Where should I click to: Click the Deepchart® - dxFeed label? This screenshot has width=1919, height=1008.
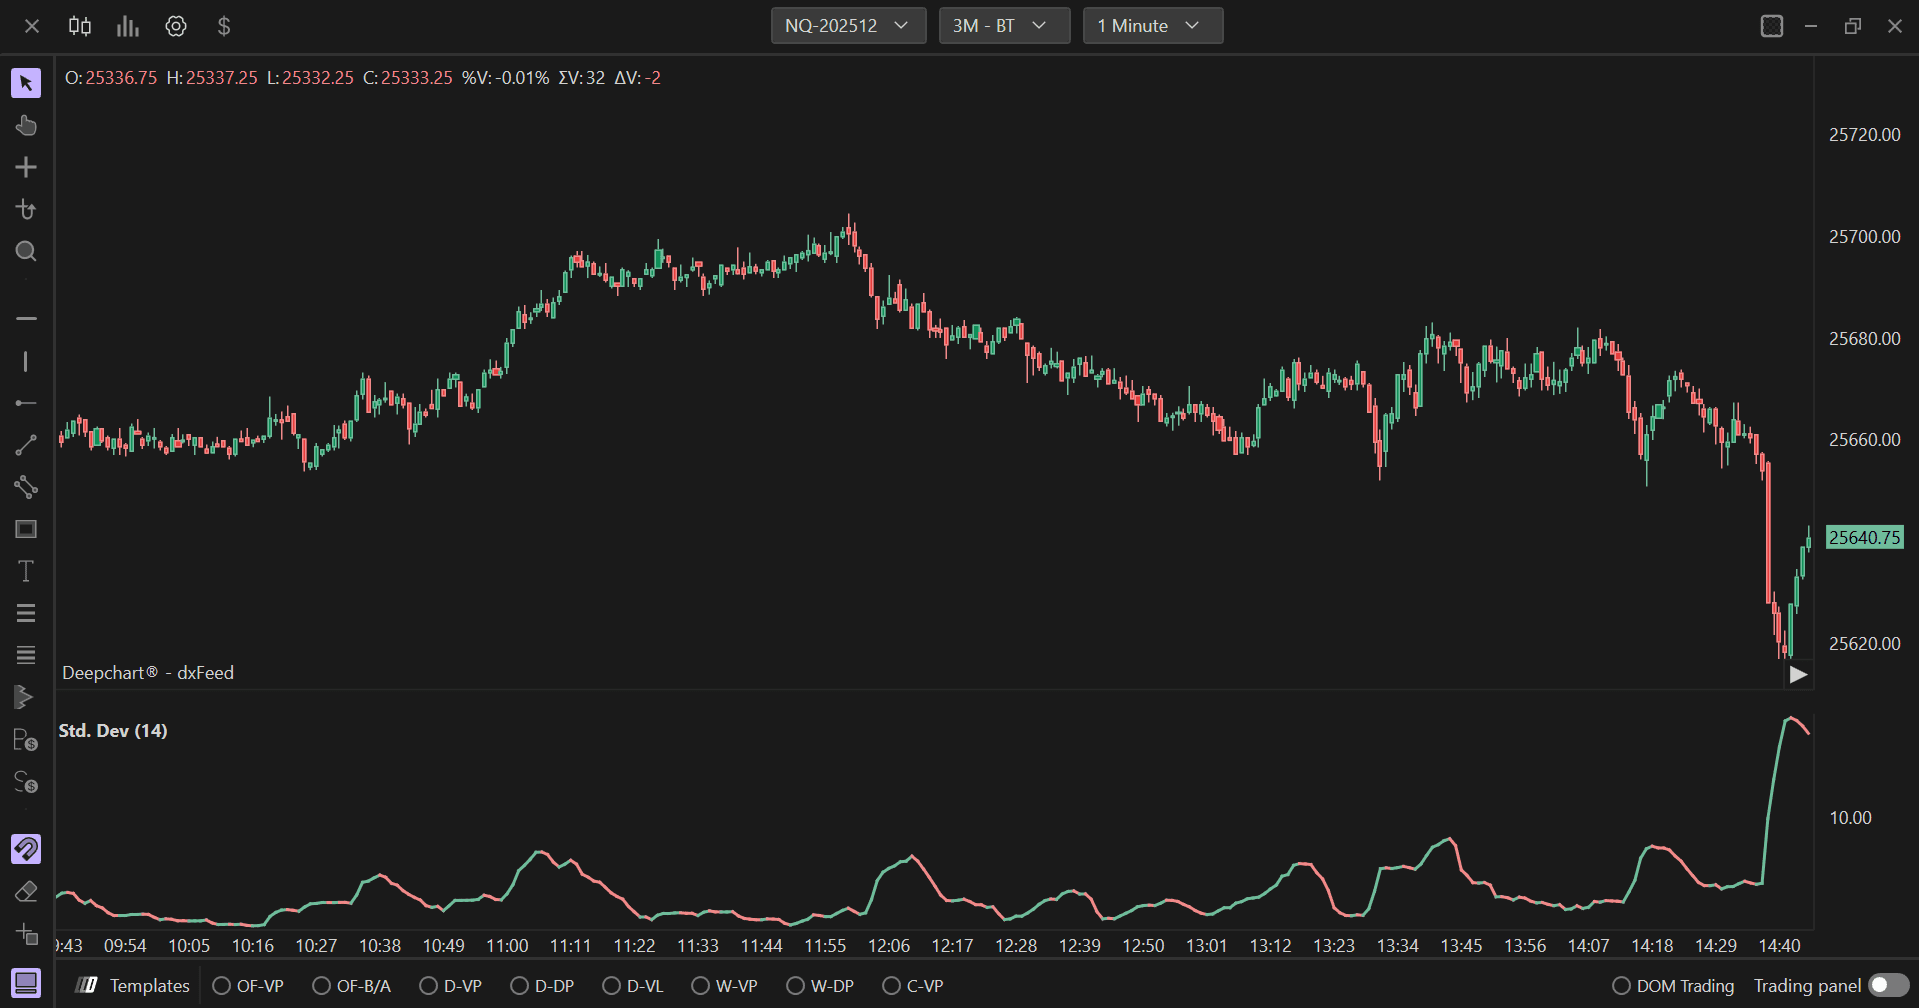pos(148,673)
